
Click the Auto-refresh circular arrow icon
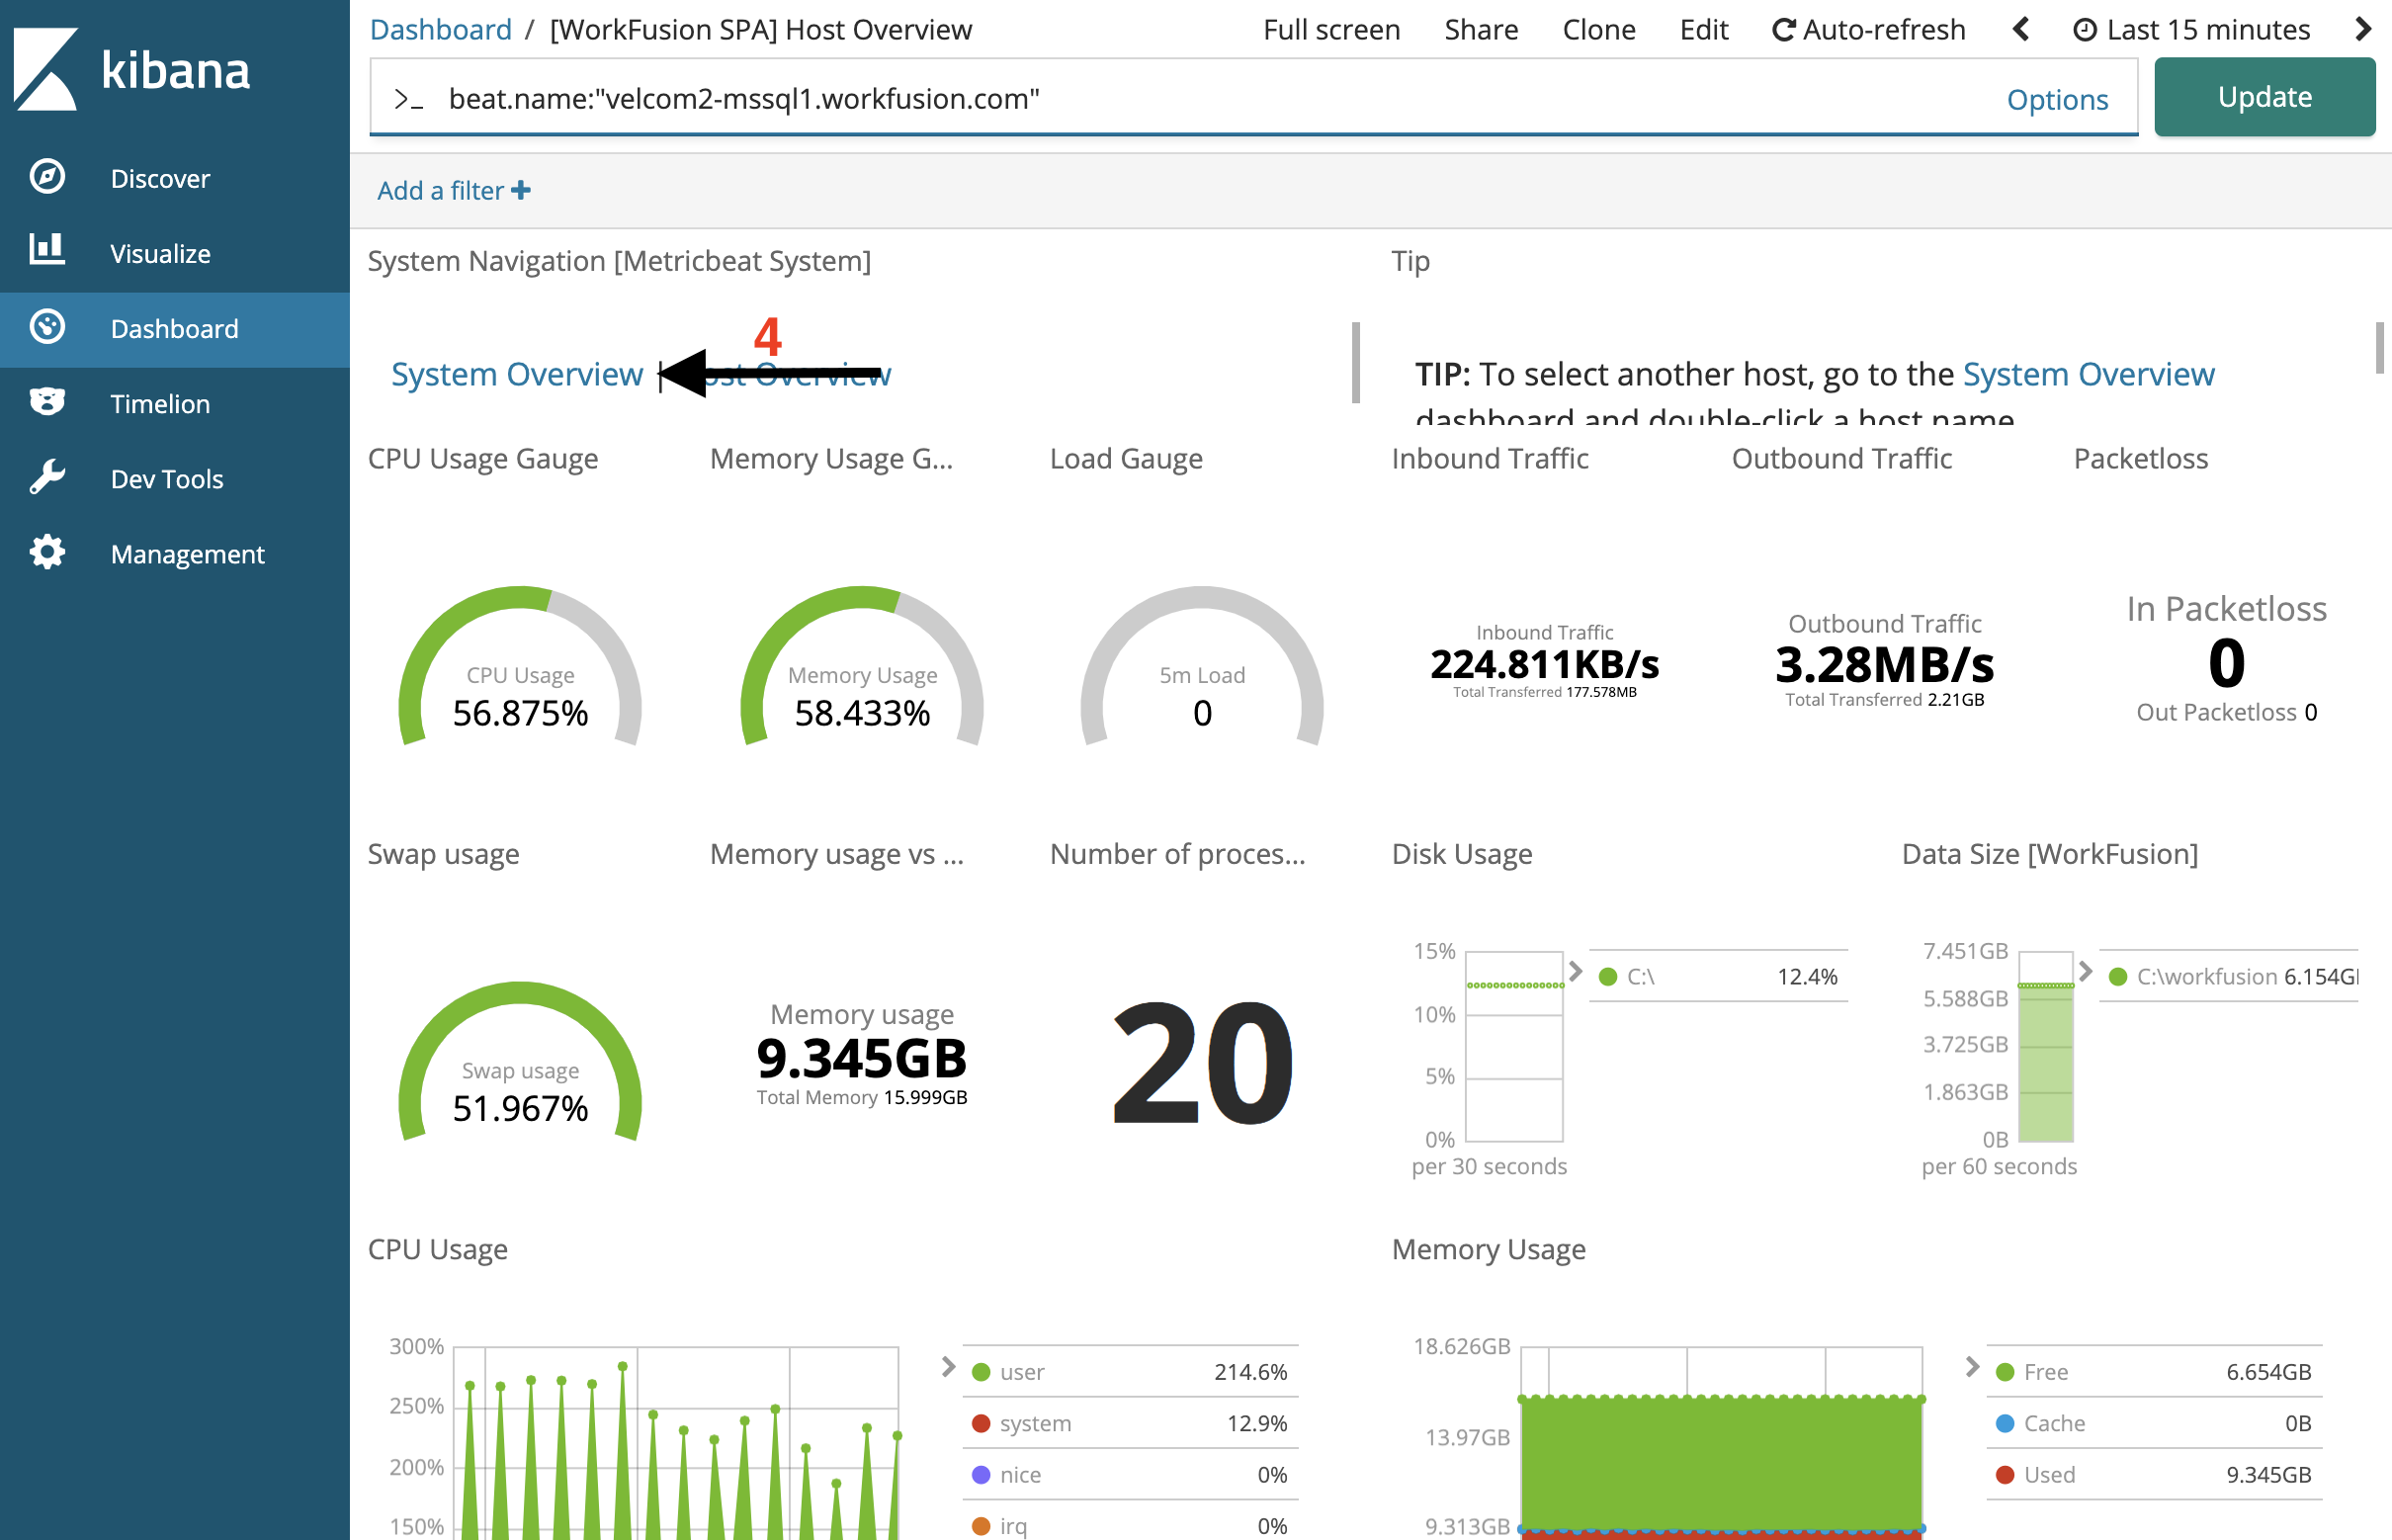1783,30
